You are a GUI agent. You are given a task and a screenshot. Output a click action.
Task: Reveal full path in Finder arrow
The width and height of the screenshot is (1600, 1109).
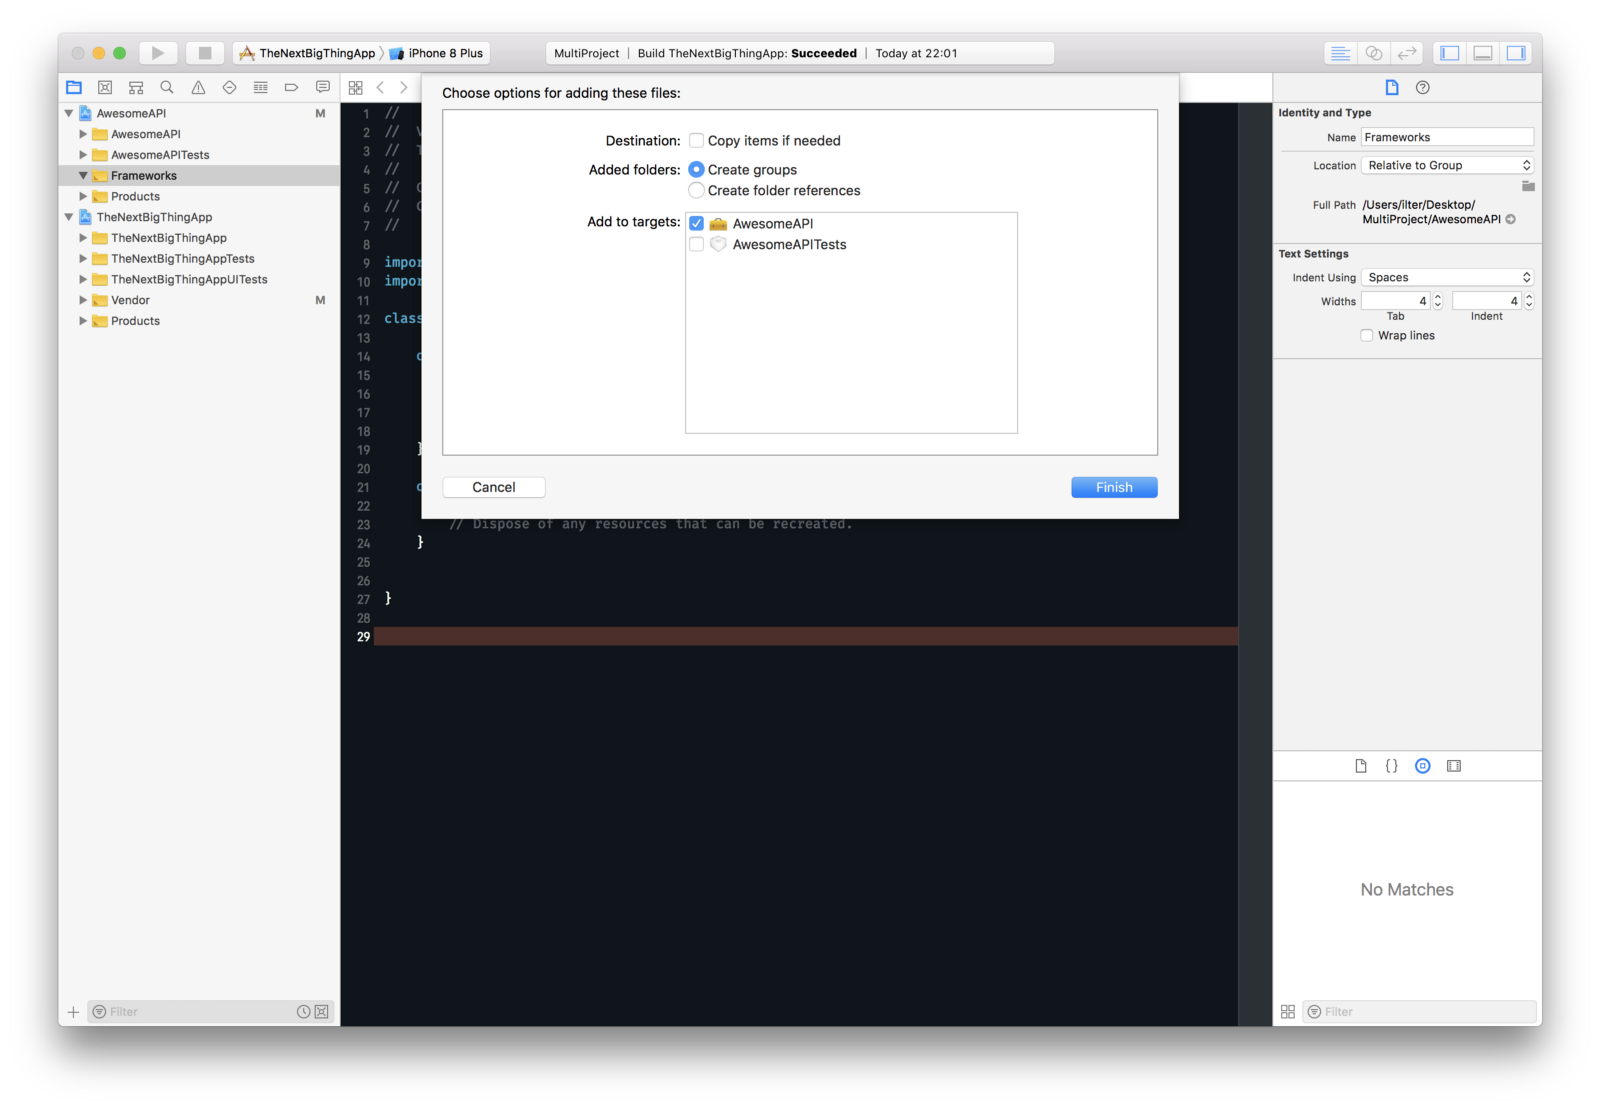click(x=1511, y=219)
